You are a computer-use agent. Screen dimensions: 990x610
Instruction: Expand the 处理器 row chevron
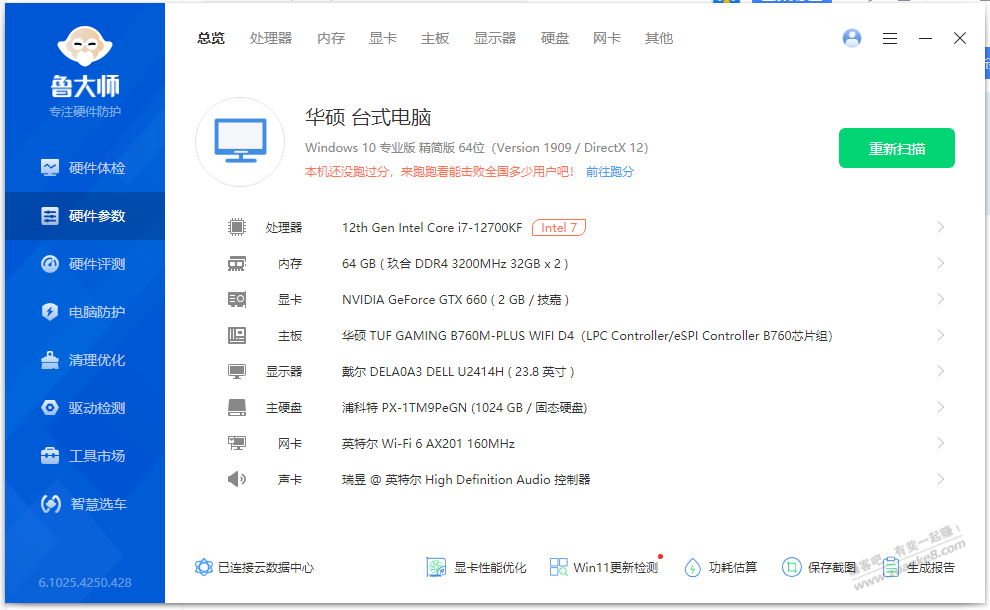941,227
